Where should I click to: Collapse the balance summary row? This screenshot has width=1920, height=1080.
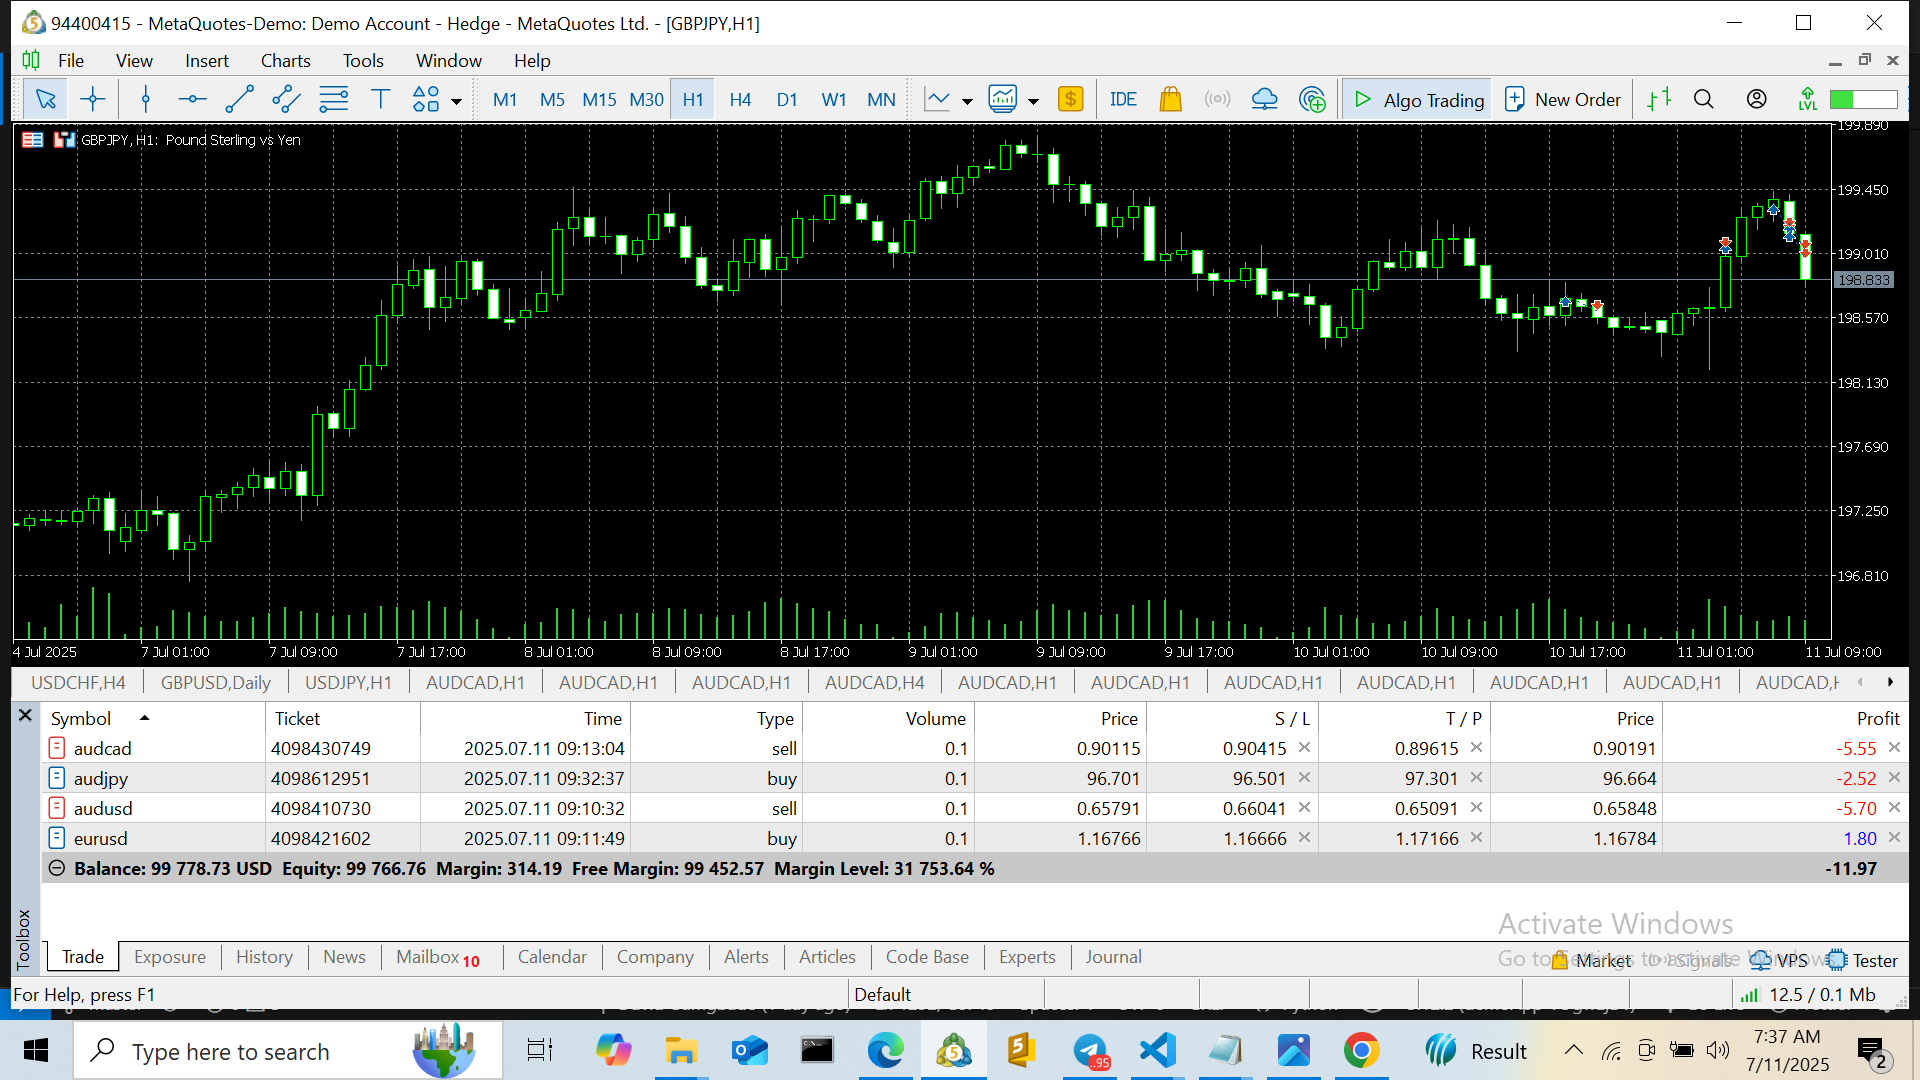57,869
